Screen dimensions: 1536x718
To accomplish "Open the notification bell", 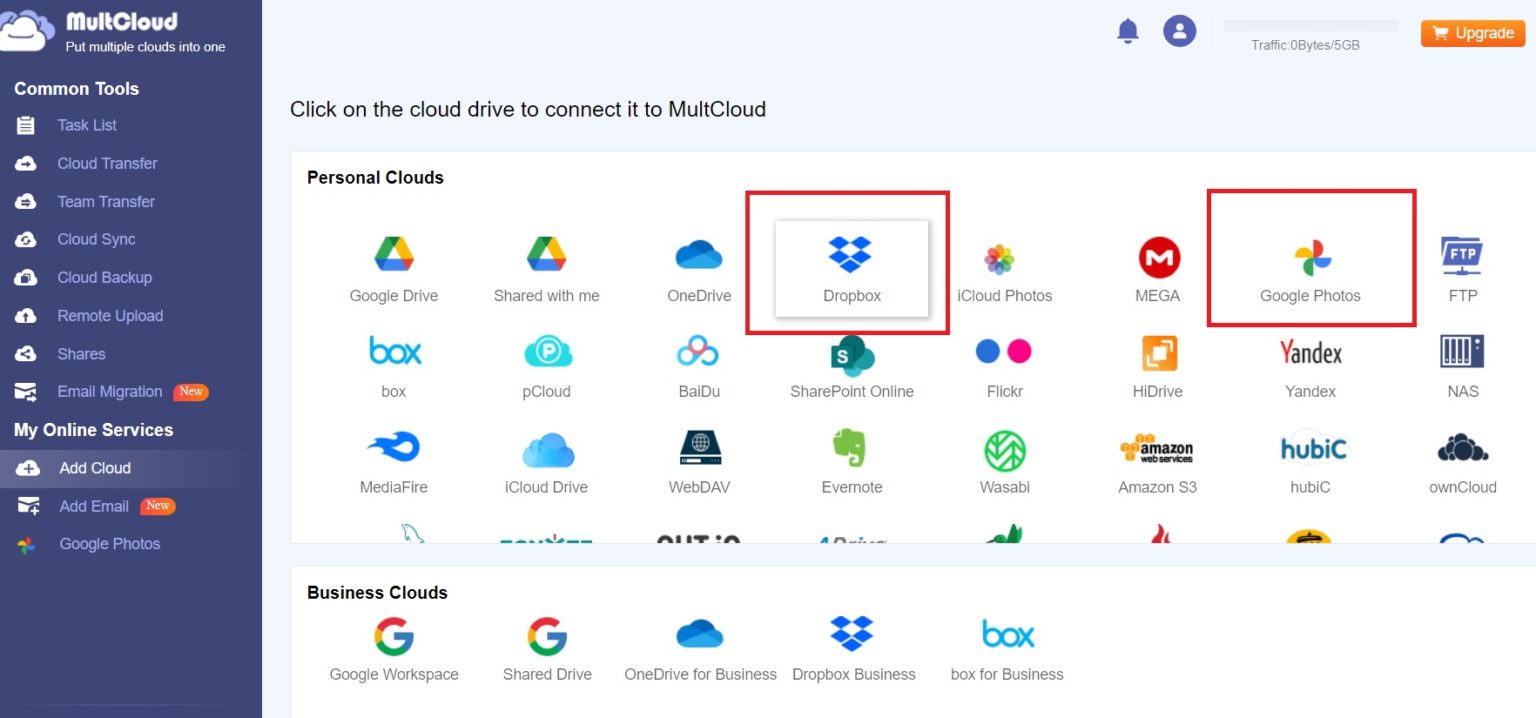I will (x=1127, y=31).
